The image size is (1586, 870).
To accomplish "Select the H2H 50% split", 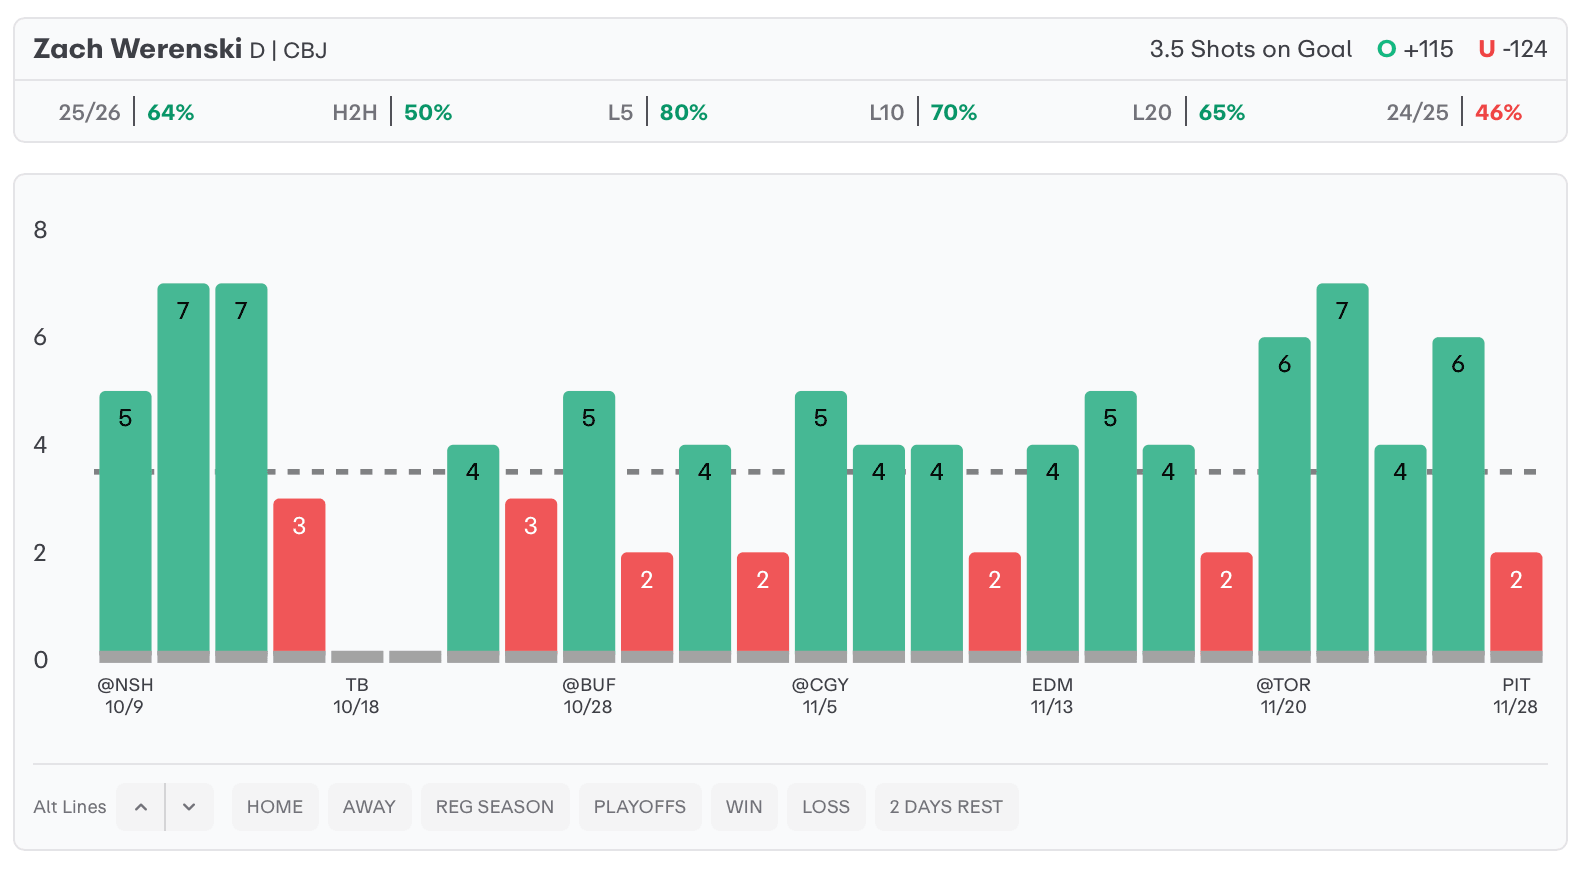I will [x=392, y=112].
